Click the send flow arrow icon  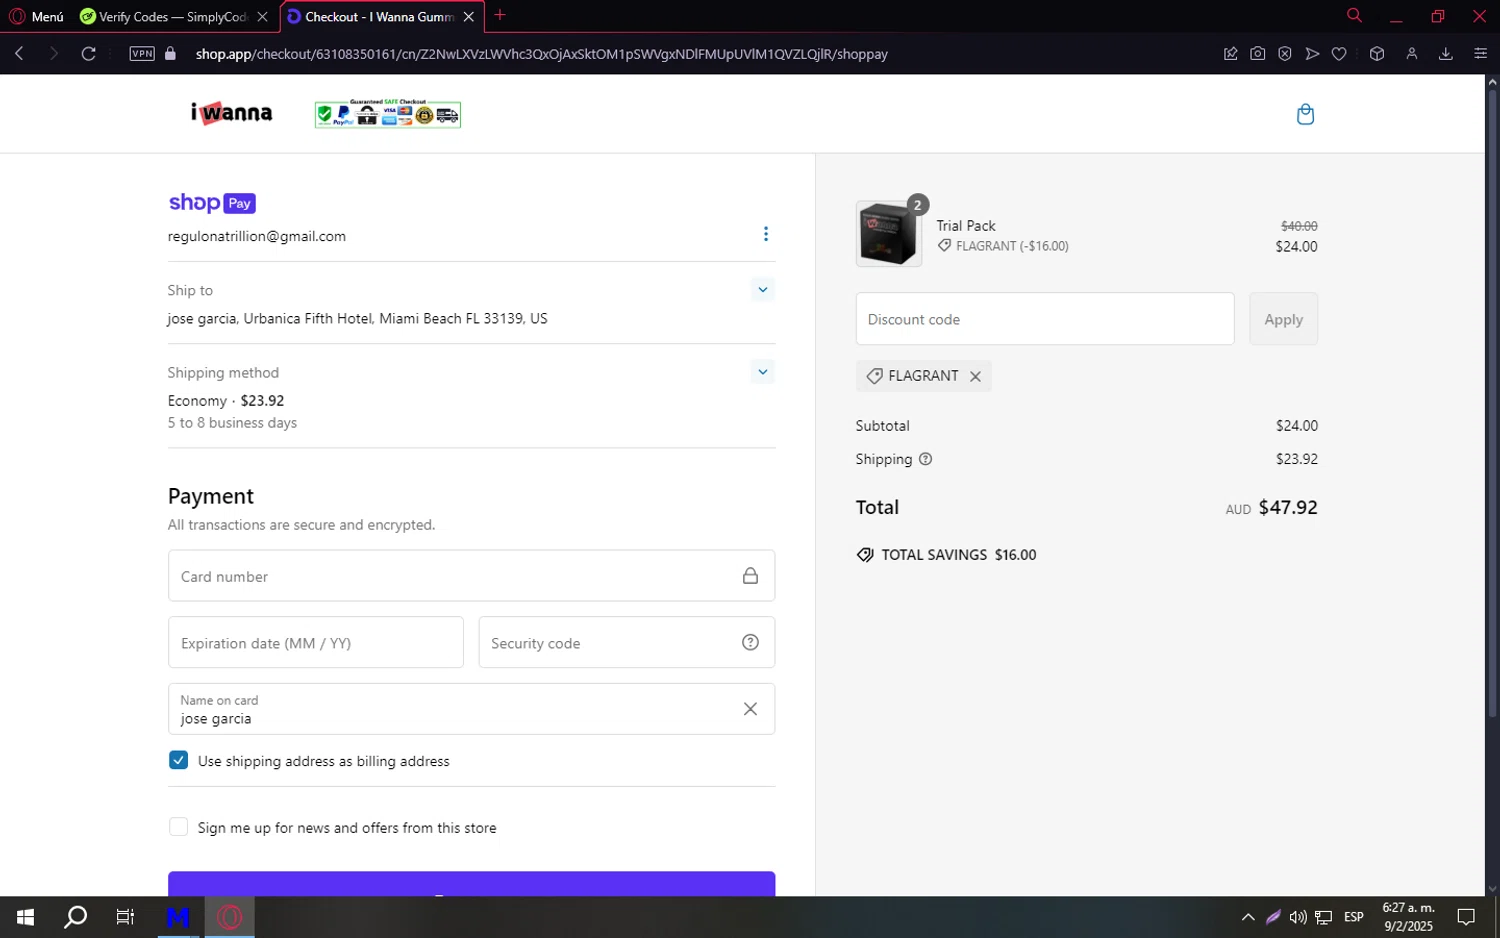(1312, 54)
